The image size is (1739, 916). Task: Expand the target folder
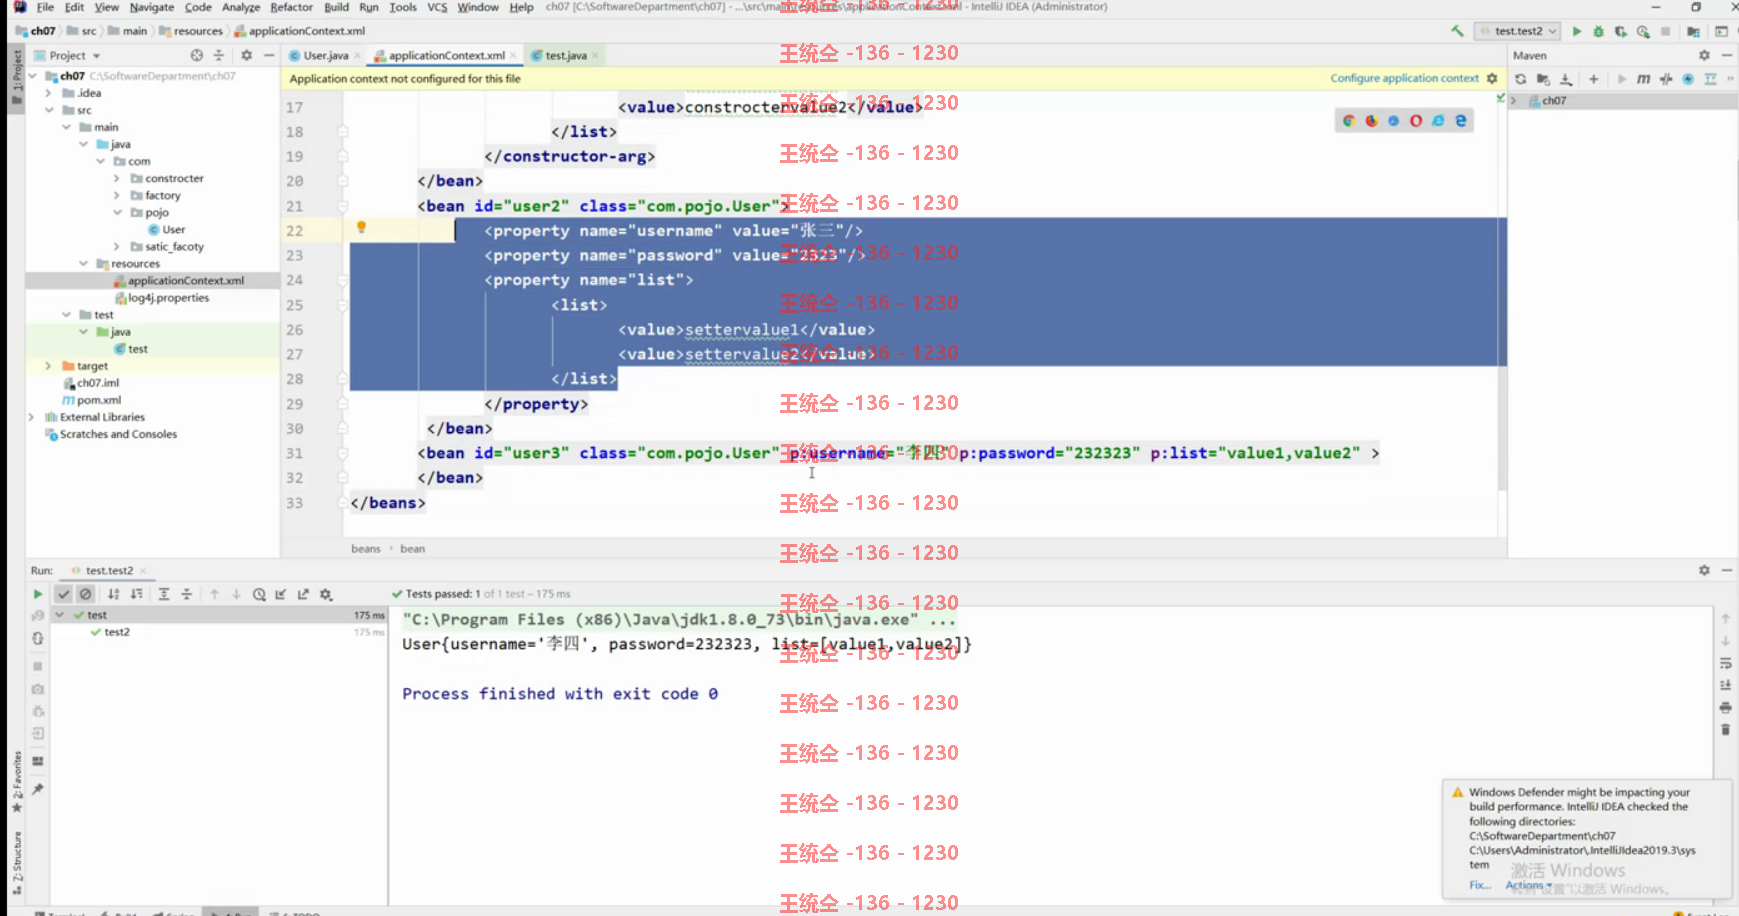(x=48, y=366)
